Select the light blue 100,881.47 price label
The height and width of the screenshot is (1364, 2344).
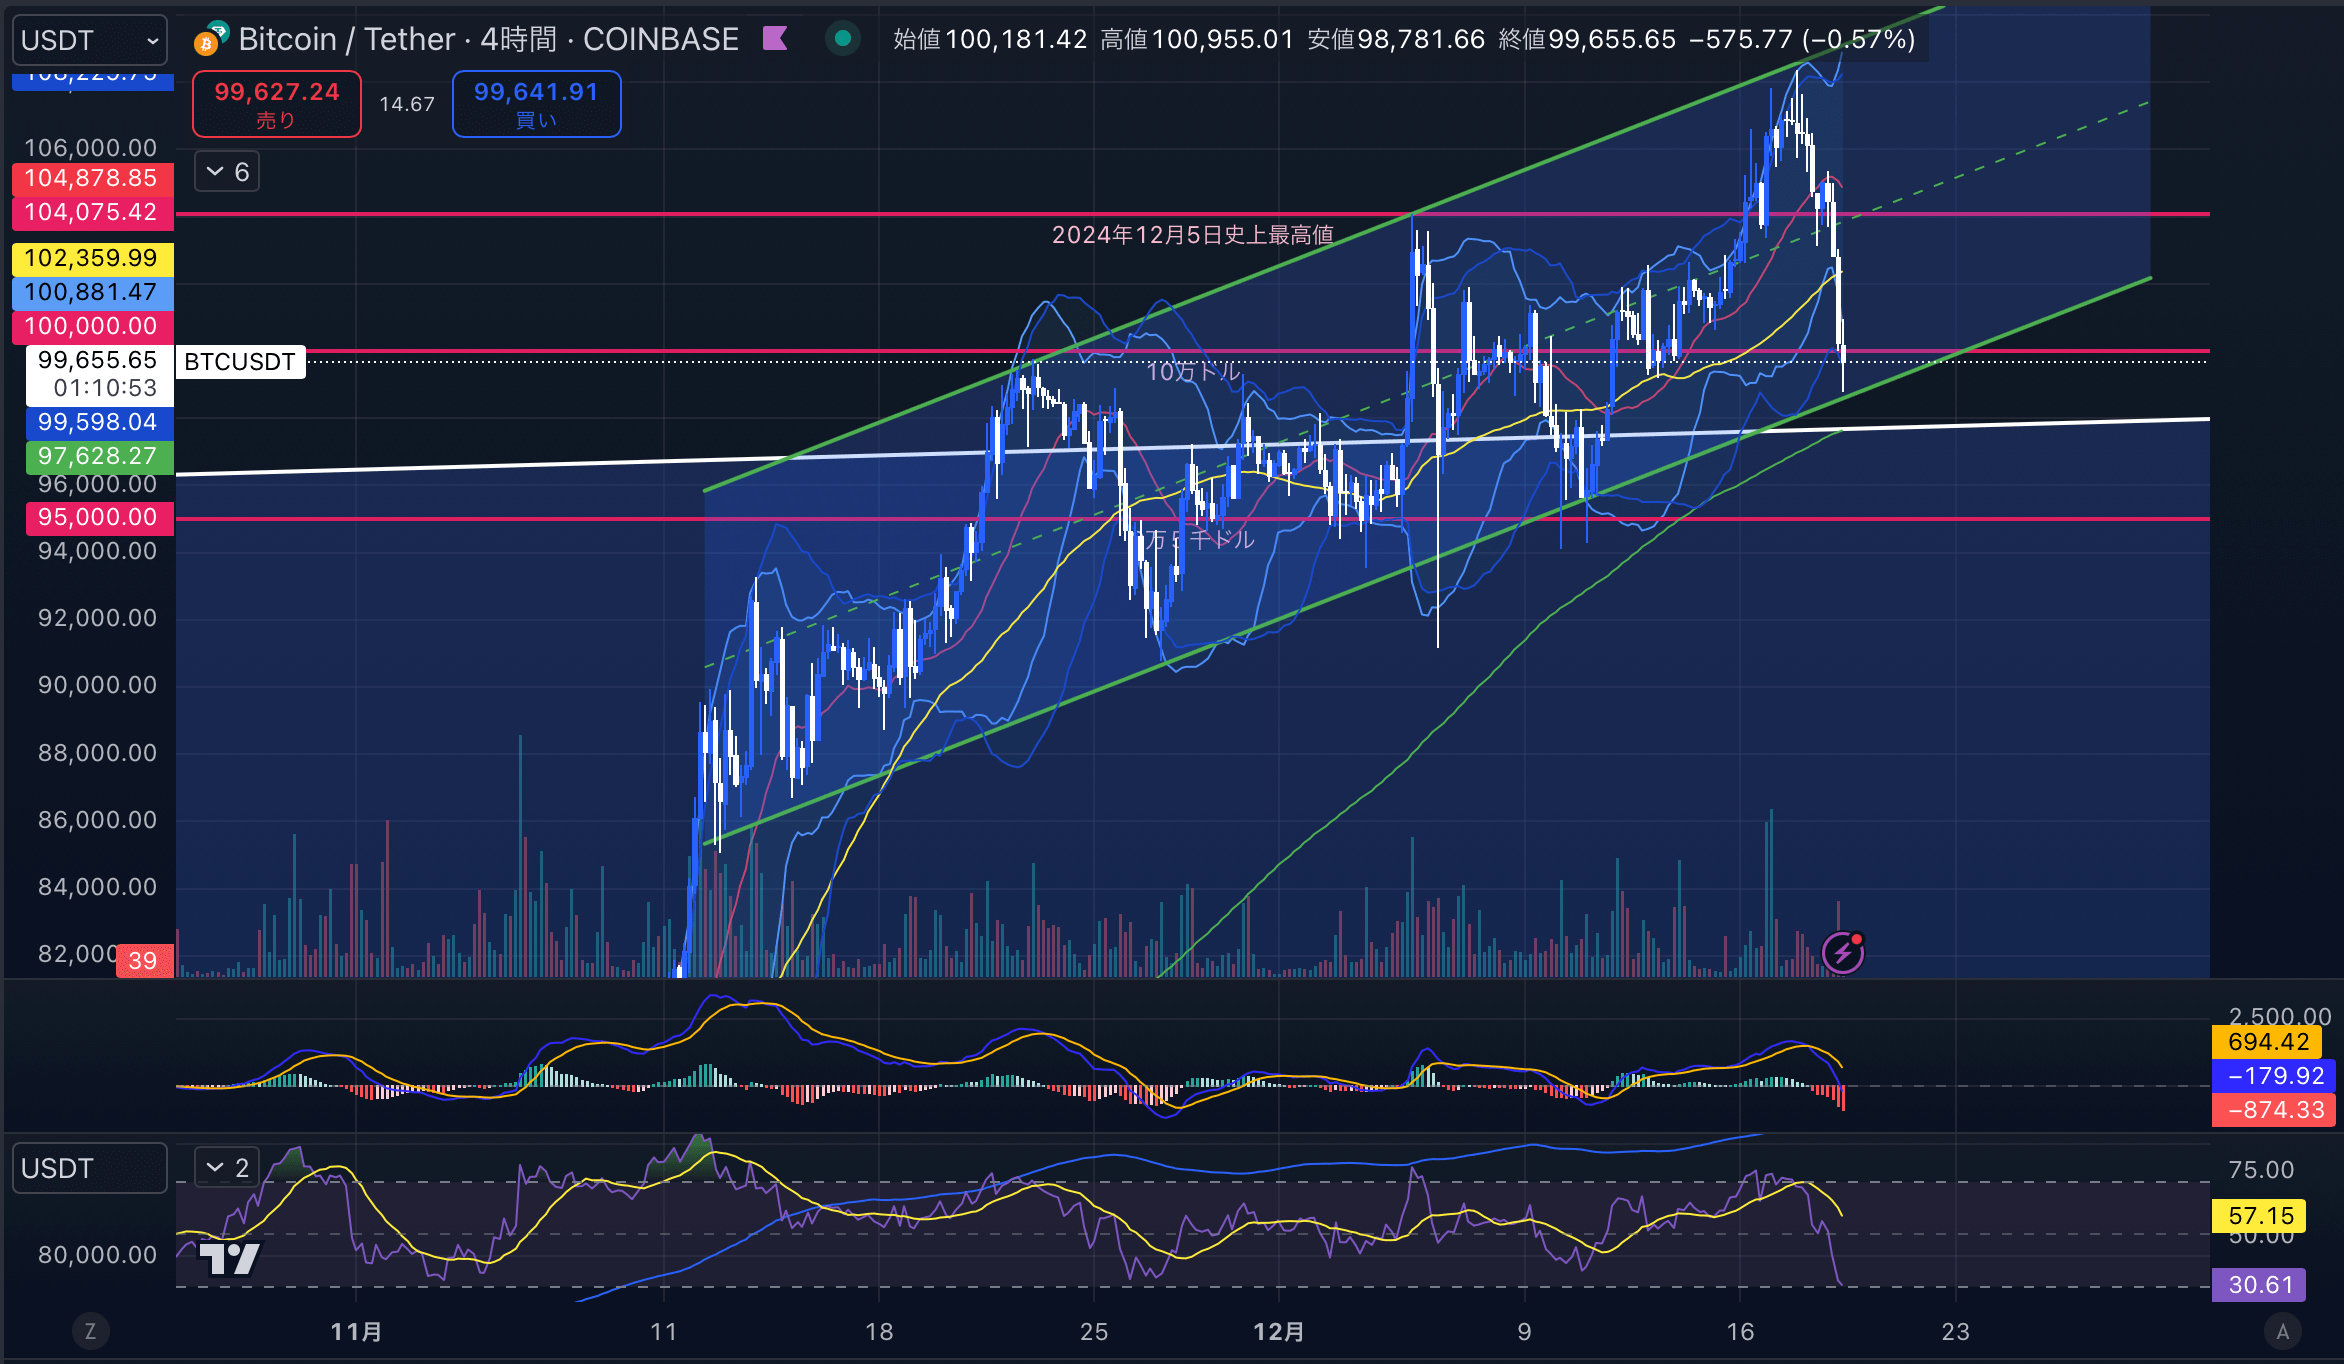click(x=92, y=292)
